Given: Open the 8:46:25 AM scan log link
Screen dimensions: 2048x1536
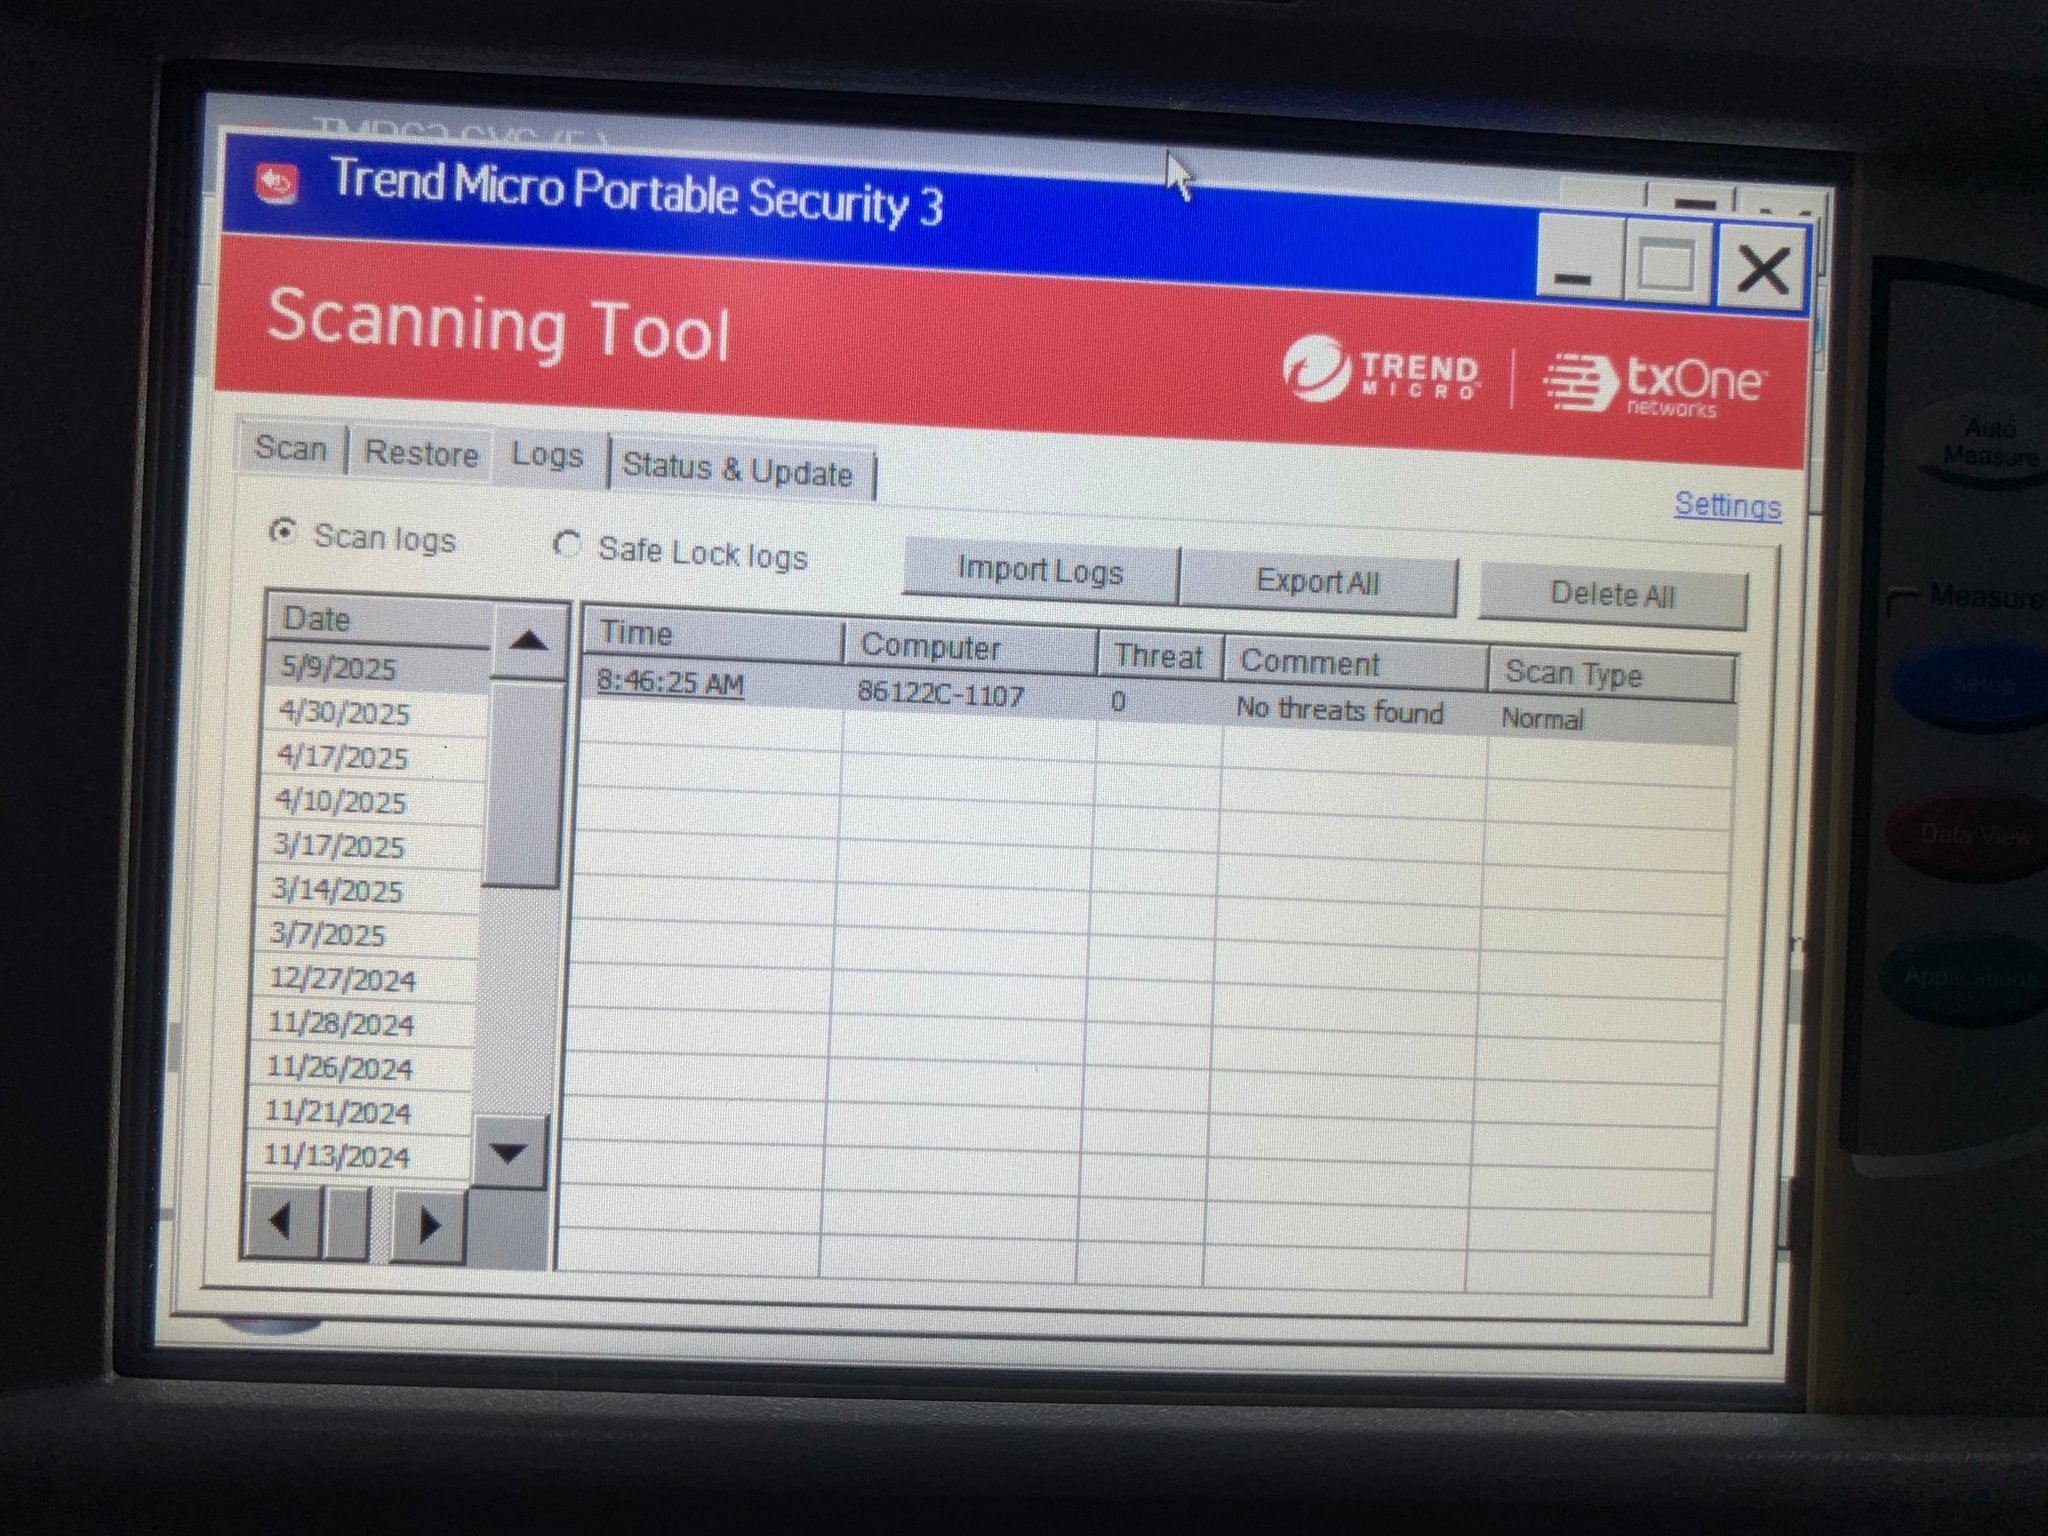Looking at the screenshot, I should click(670, 683).
